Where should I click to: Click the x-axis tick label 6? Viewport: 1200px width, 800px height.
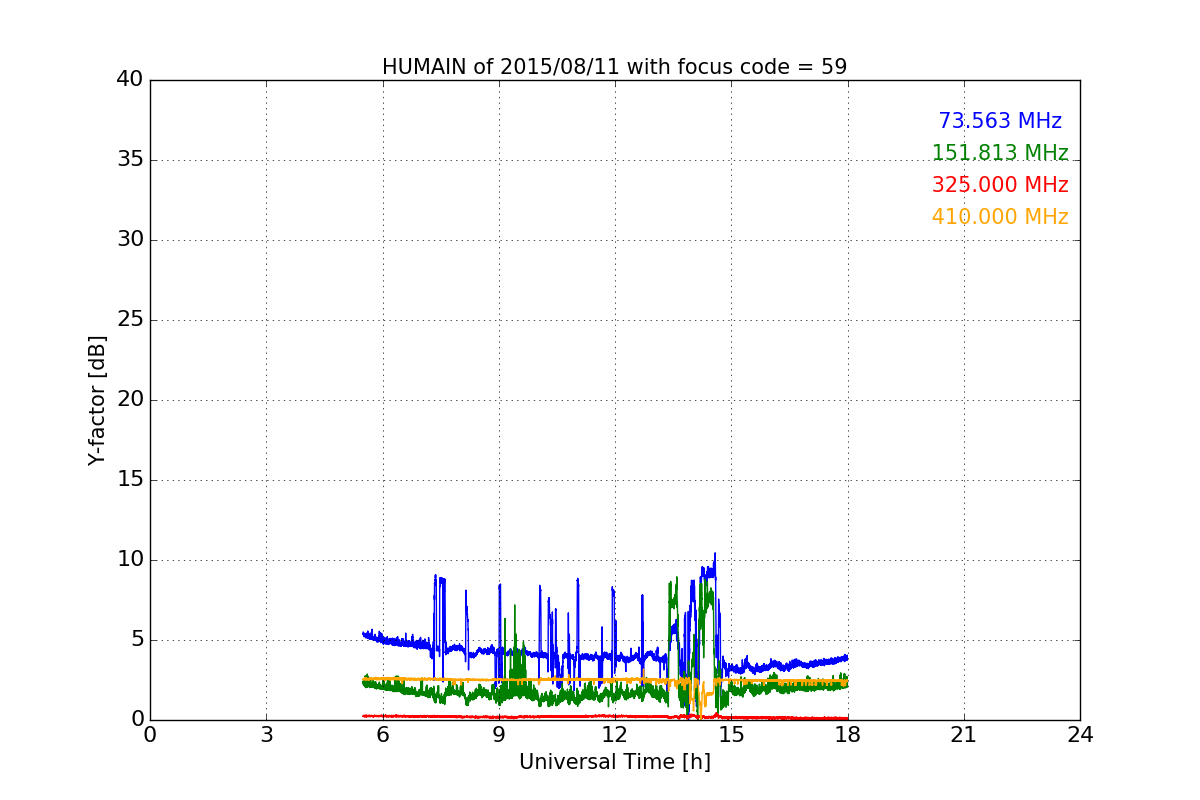[x=382, y=735]
